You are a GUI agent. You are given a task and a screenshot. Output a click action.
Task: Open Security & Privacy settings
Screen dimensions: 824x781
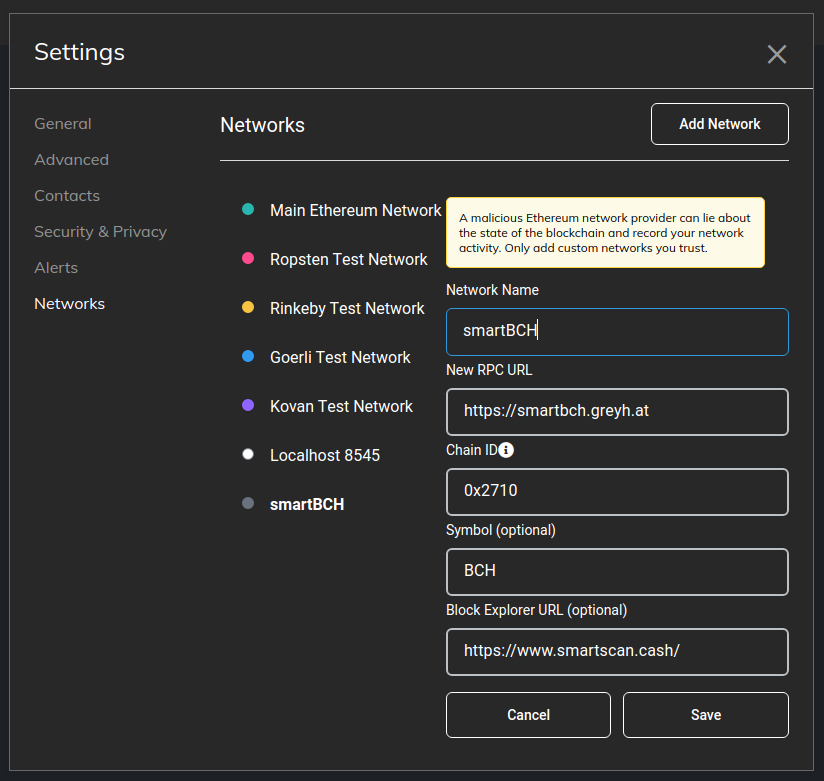click(x=100, y=232)
